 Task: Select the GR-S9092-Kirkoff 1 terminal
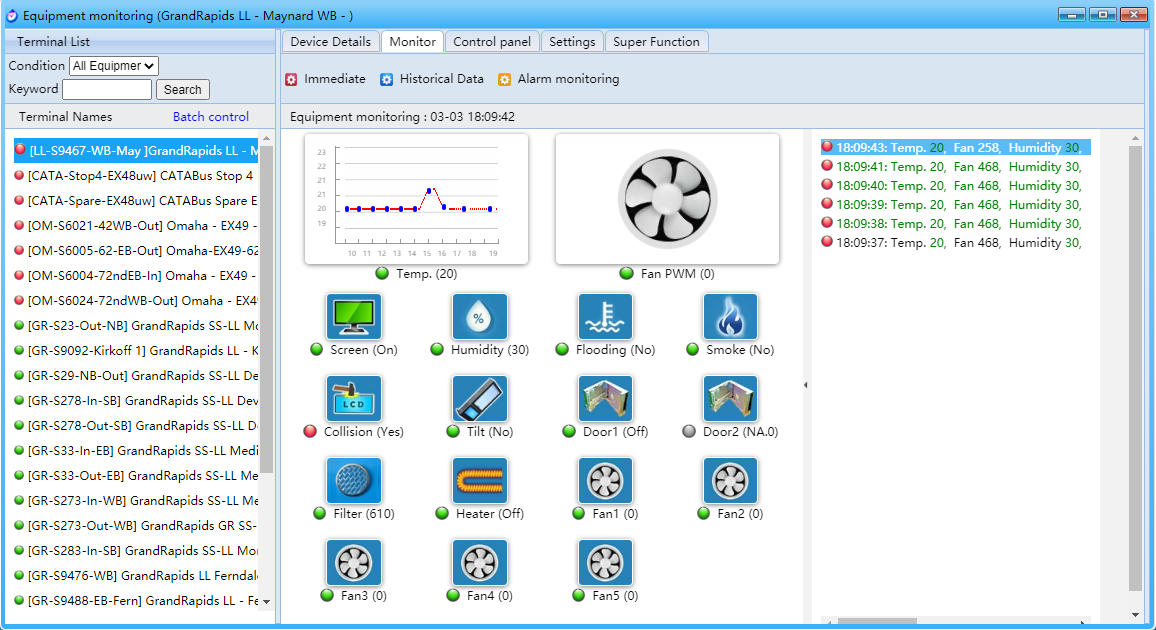click(136, 351)
